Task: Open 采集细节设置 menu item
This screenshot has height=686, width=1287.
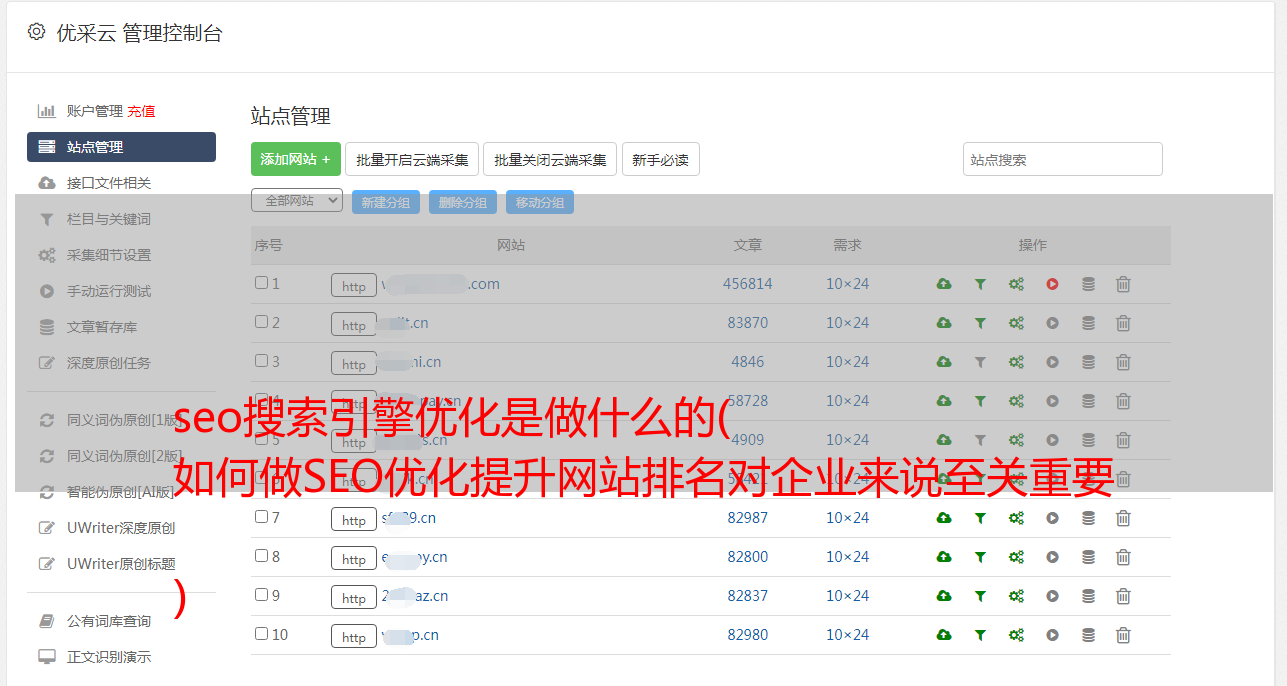Action: coord(109,255)
